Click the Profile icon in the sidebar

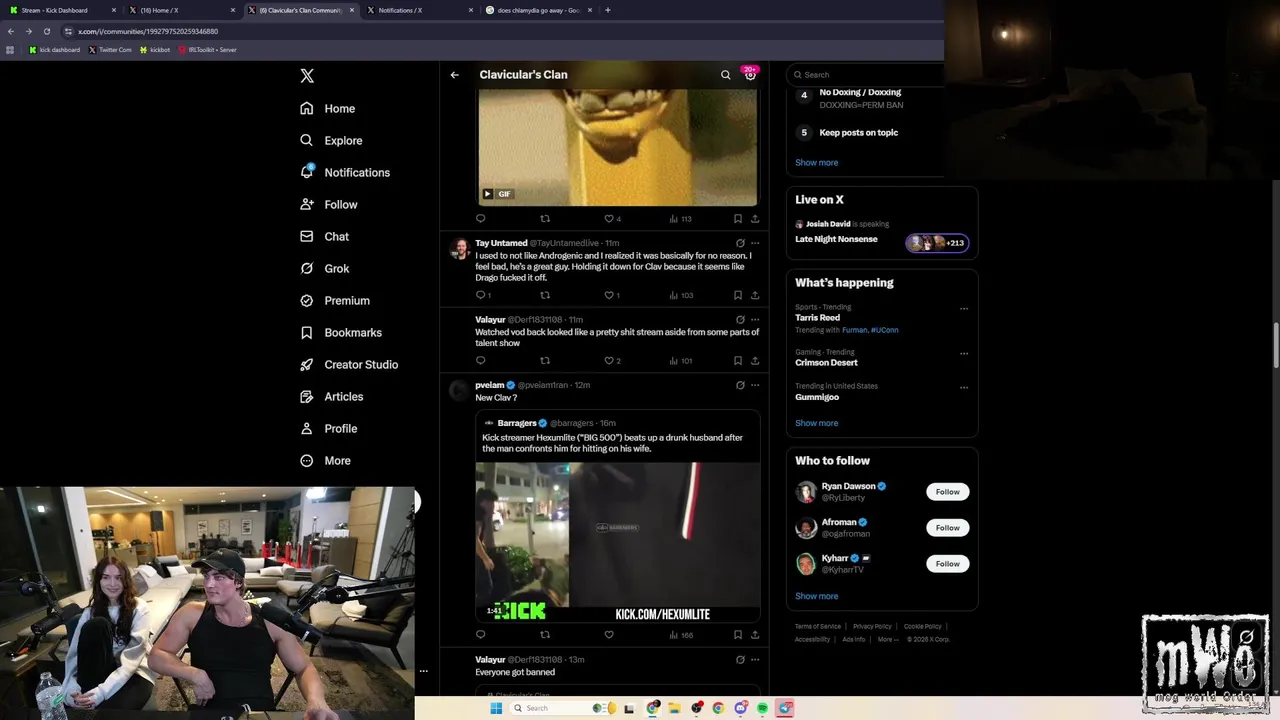pos(307,428)
